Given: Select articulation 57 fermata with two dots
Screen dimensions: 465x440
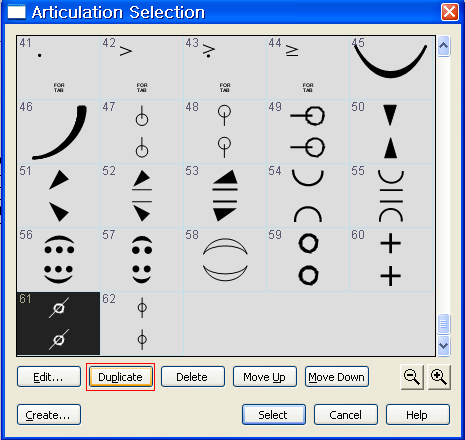Looking at the screenshot, I should (x=142, y=260).
